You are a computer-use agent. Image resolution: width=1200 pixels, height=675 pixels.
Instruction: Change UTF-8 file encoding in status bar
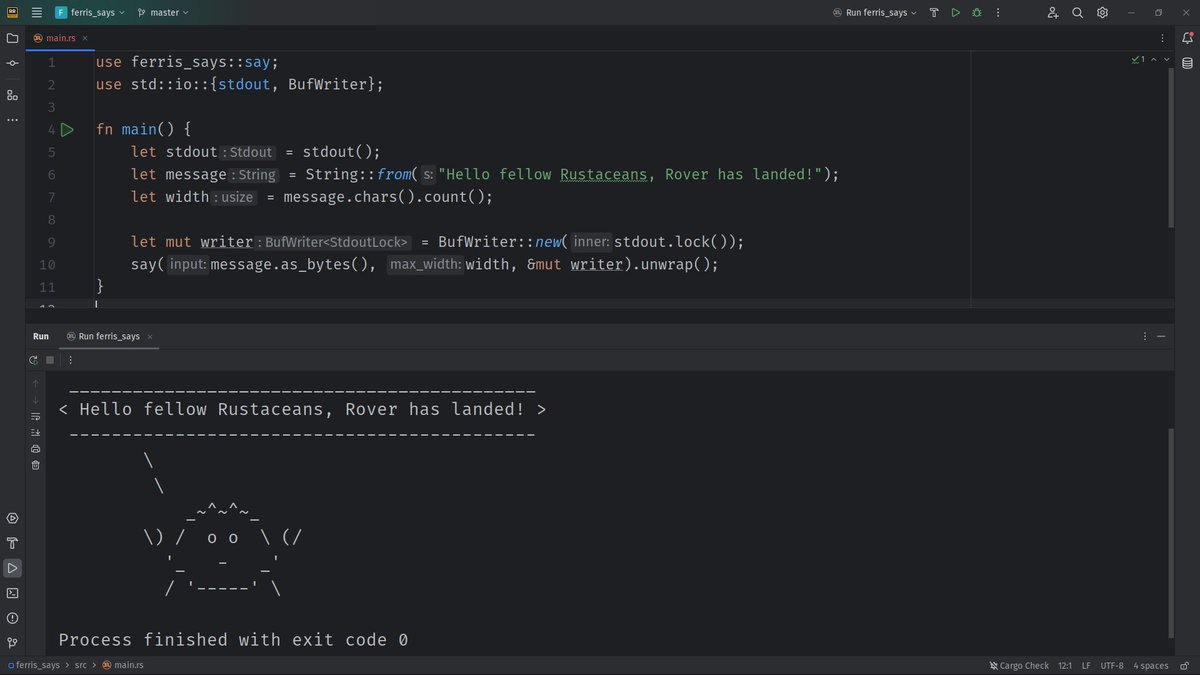click(x=1112, y=665)
